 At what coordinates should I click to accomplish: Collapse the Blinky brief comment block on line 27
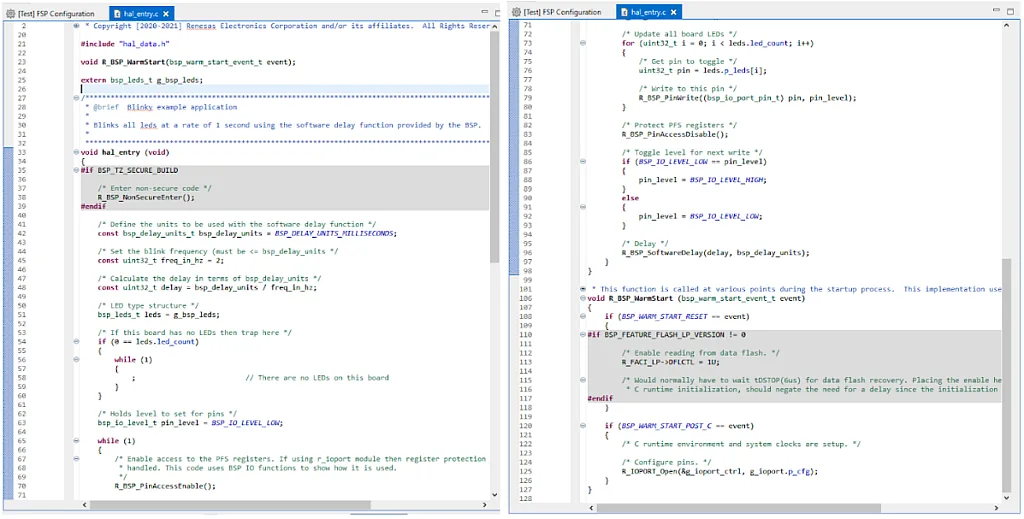click(77, 98)
